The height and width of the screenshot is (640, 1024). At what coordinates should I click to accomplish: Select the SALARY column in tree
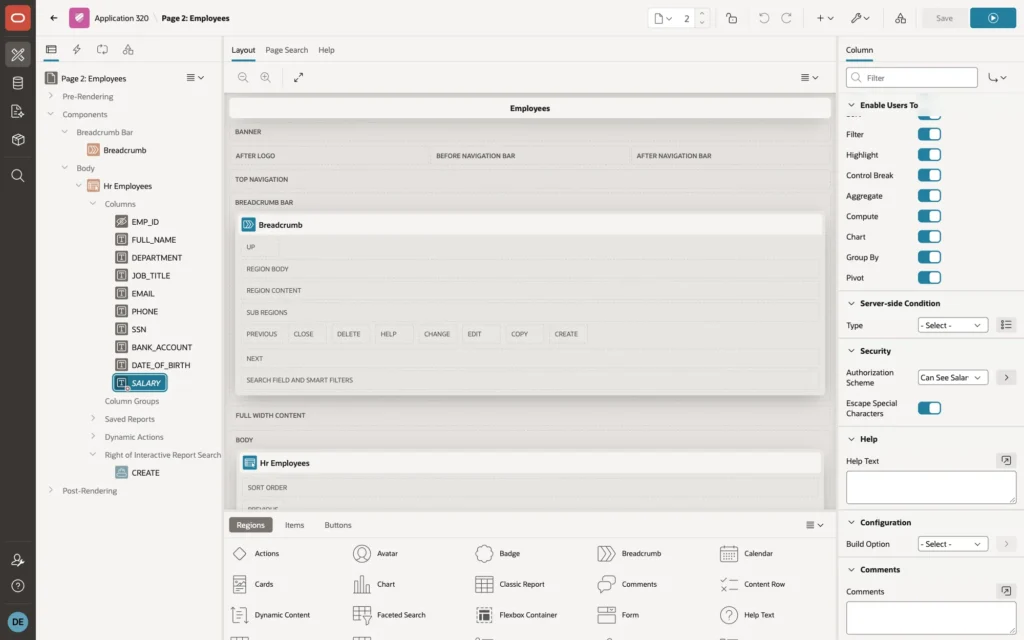point(140,383)
